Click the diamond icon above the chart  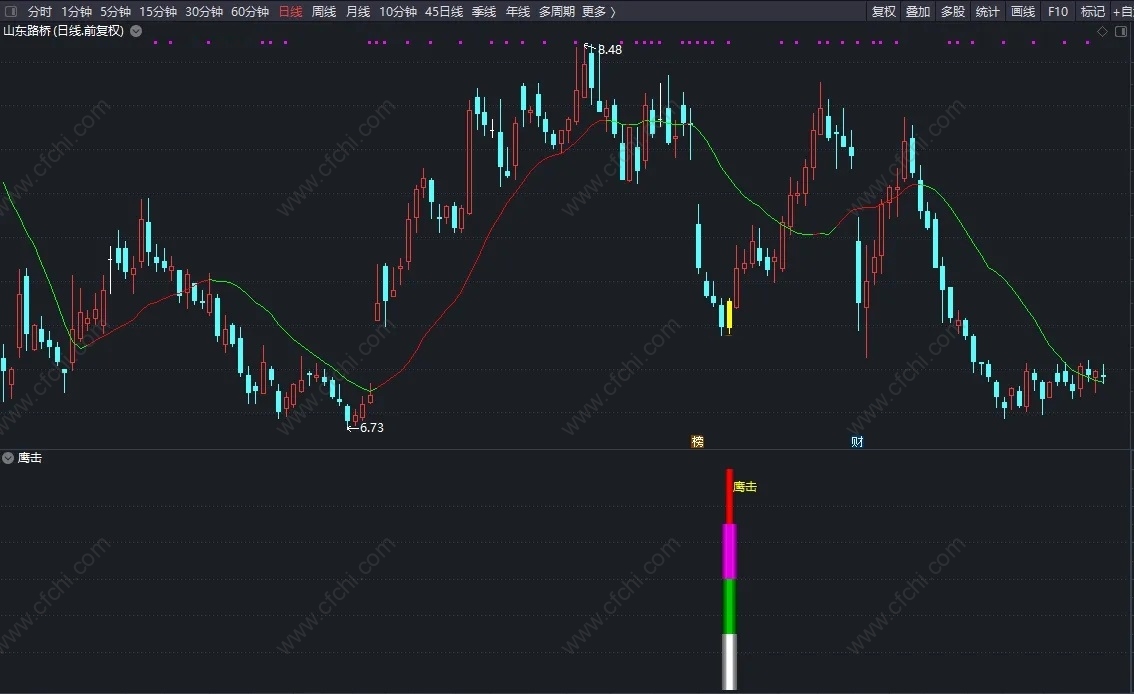pos(1102,31)
